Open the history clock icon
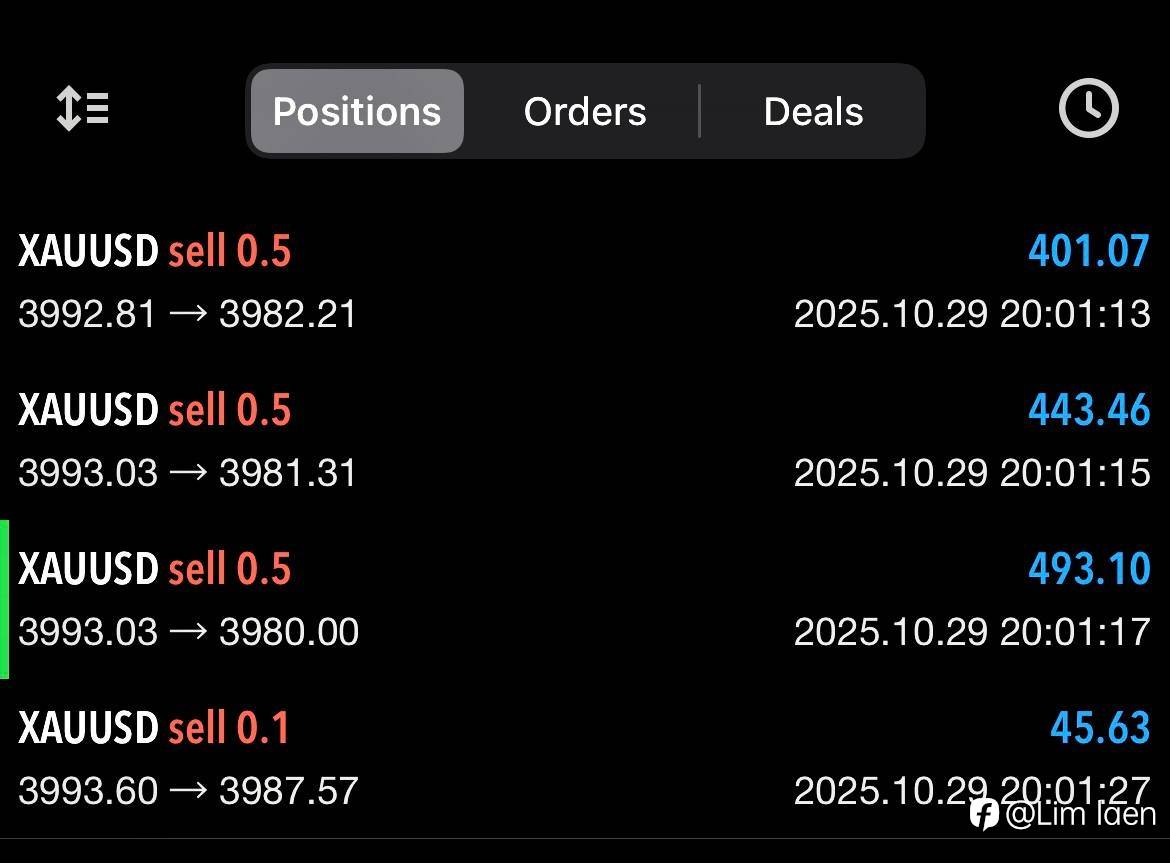 [x=1088, y=108]
